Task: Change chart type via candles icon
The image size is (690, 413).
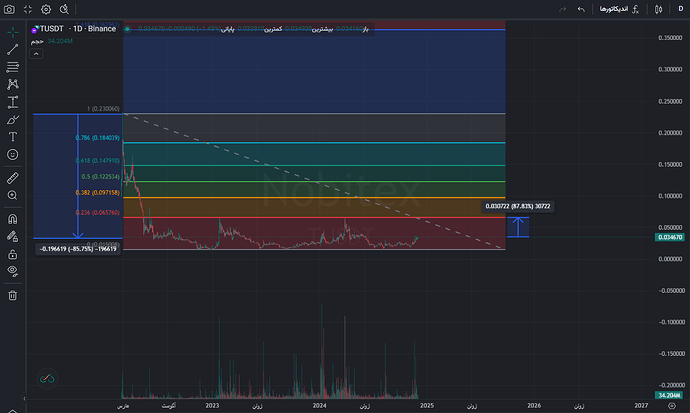Action: (x=658, y=9)
